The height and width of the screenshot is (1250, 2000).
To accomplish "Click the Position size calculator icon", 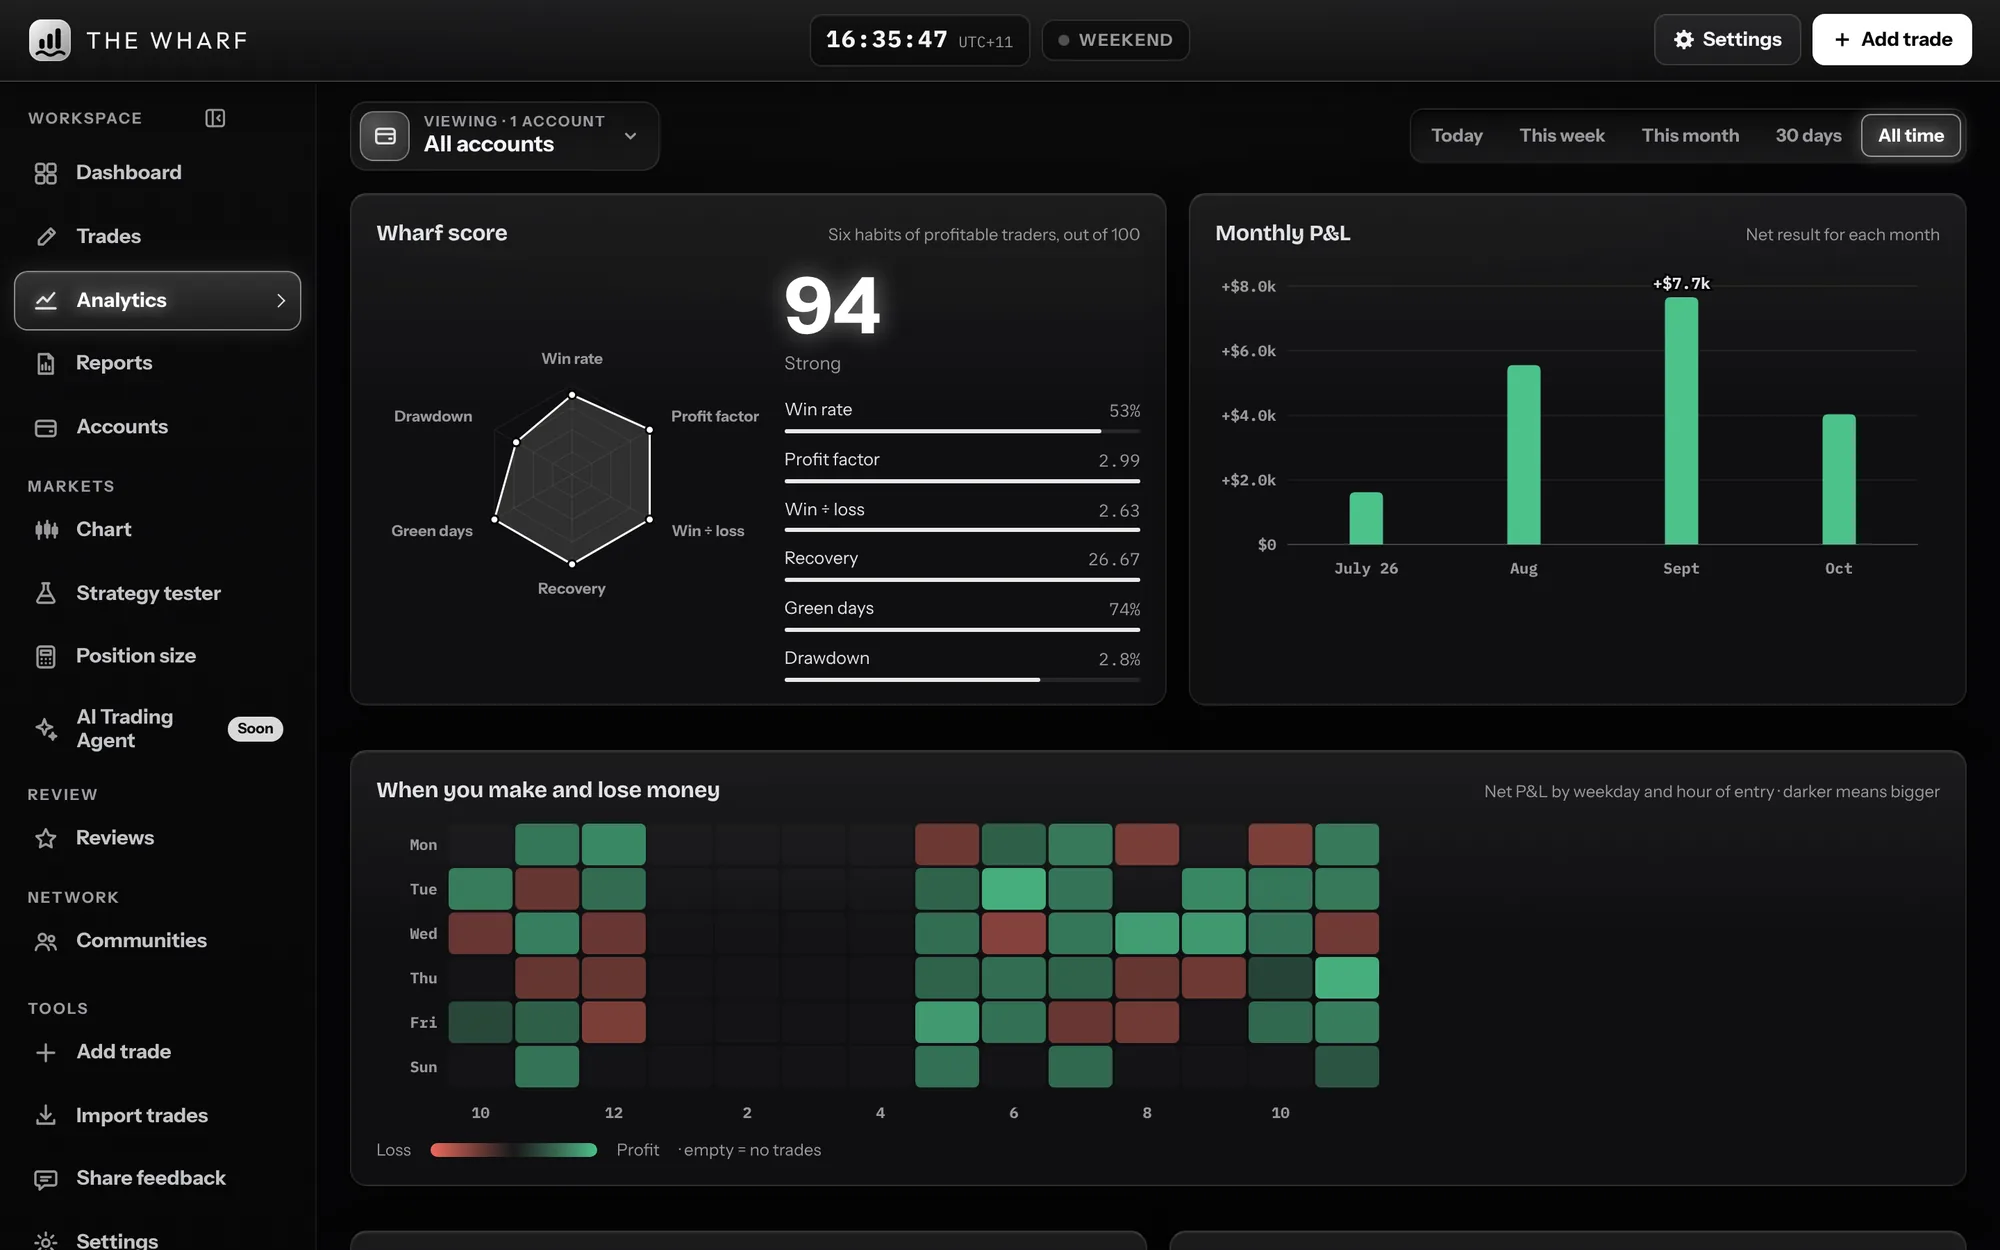I will (46, 656).
